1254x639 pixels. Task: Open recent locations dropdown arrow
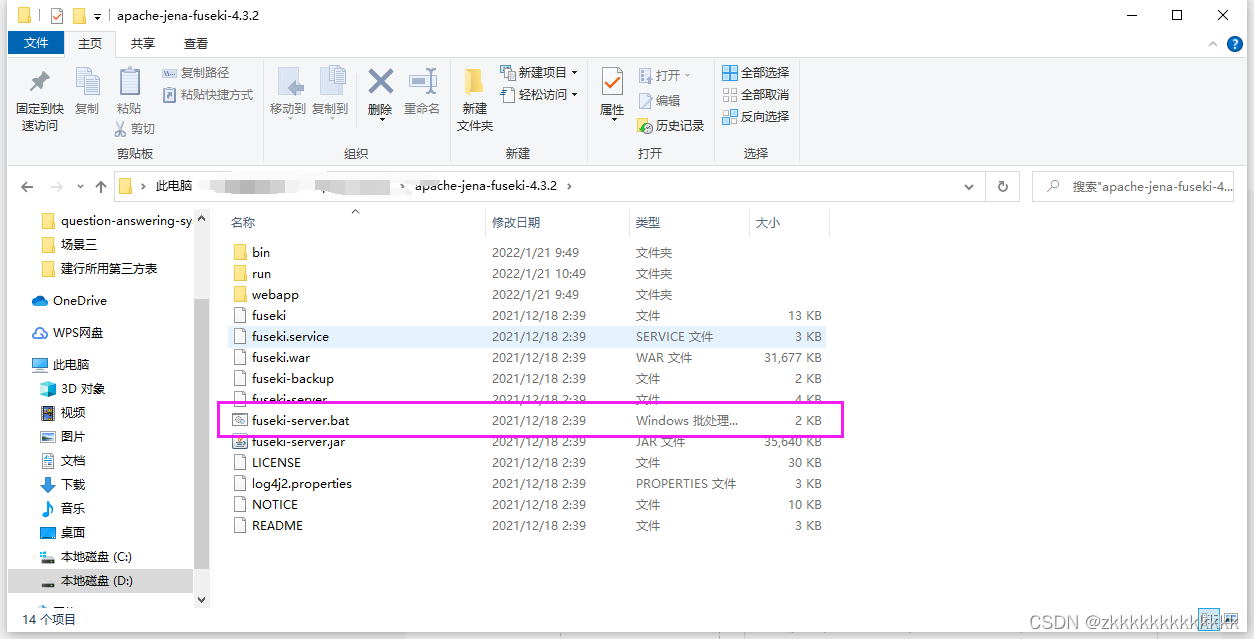point(78,187)
